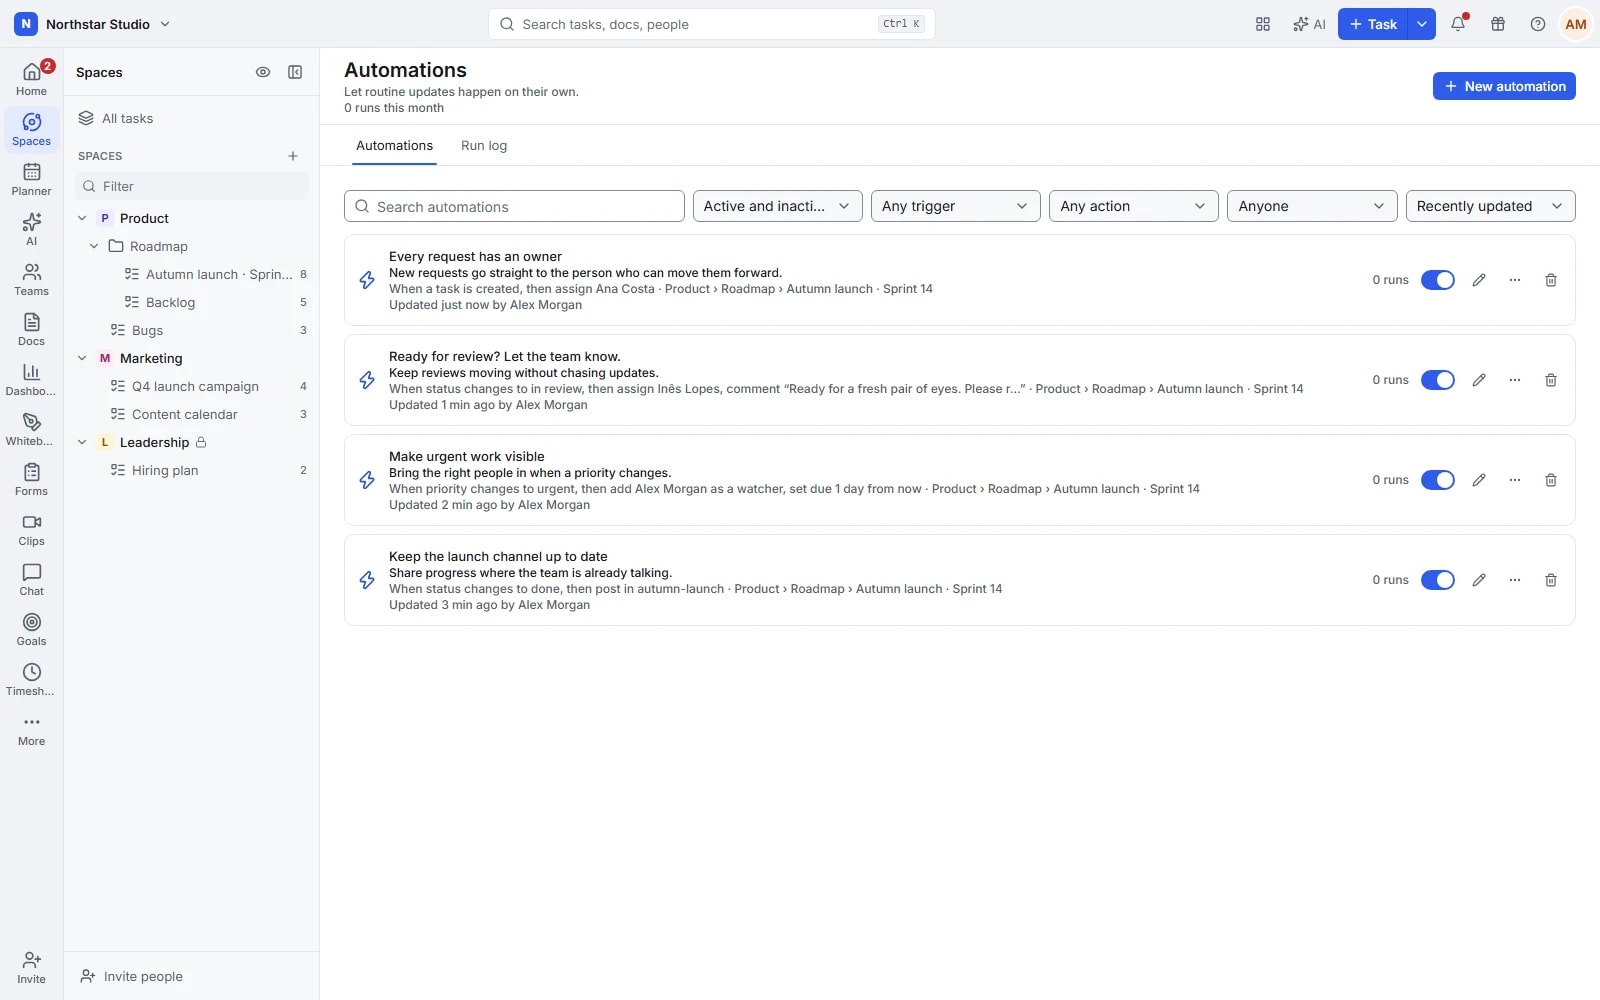Open the "Active and inactive" status dropdown
Screen dimensions: 1600x1000
[x=777, y=206]
